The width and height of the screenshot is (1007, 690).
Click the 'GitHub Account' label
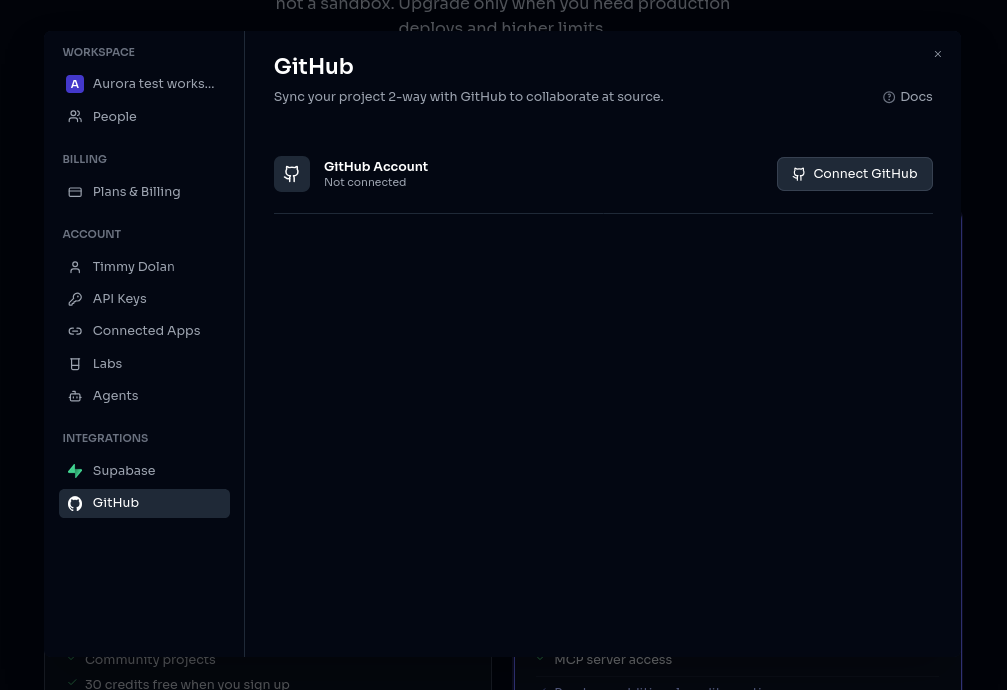[x=376, y=166]
